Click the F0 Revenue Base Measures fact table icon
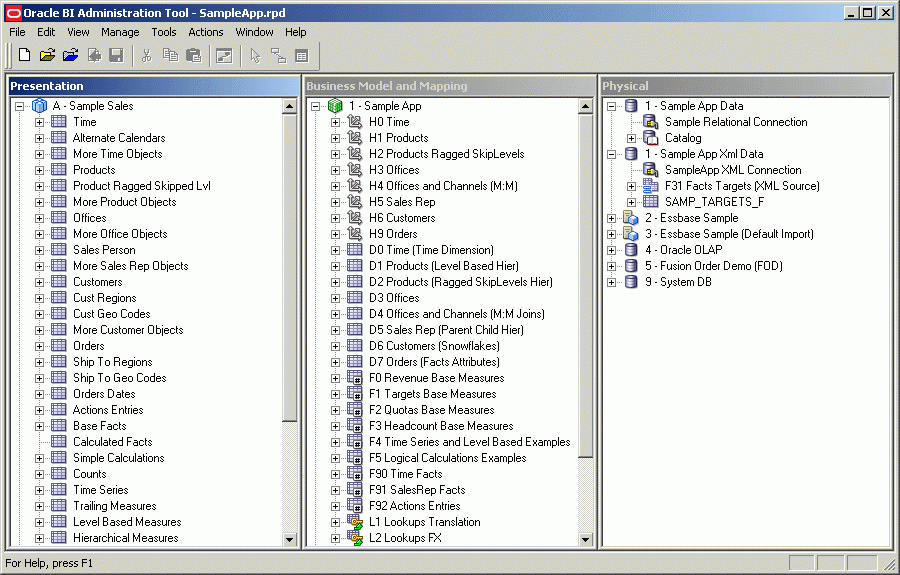Viewport: 900px width, 575px height. tap(355, 378)
